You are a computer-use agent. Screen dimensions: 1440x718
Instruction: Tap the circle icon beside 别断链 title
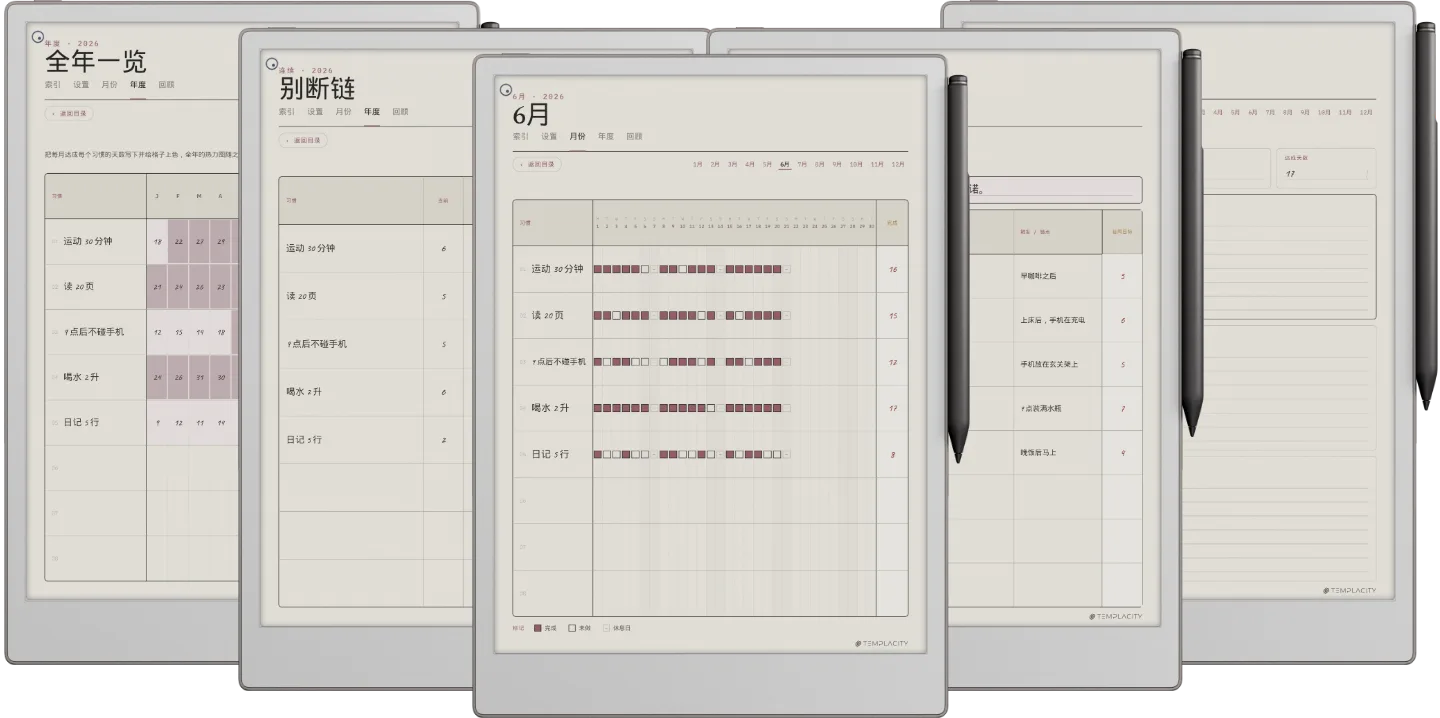click(x=271, y=64)
